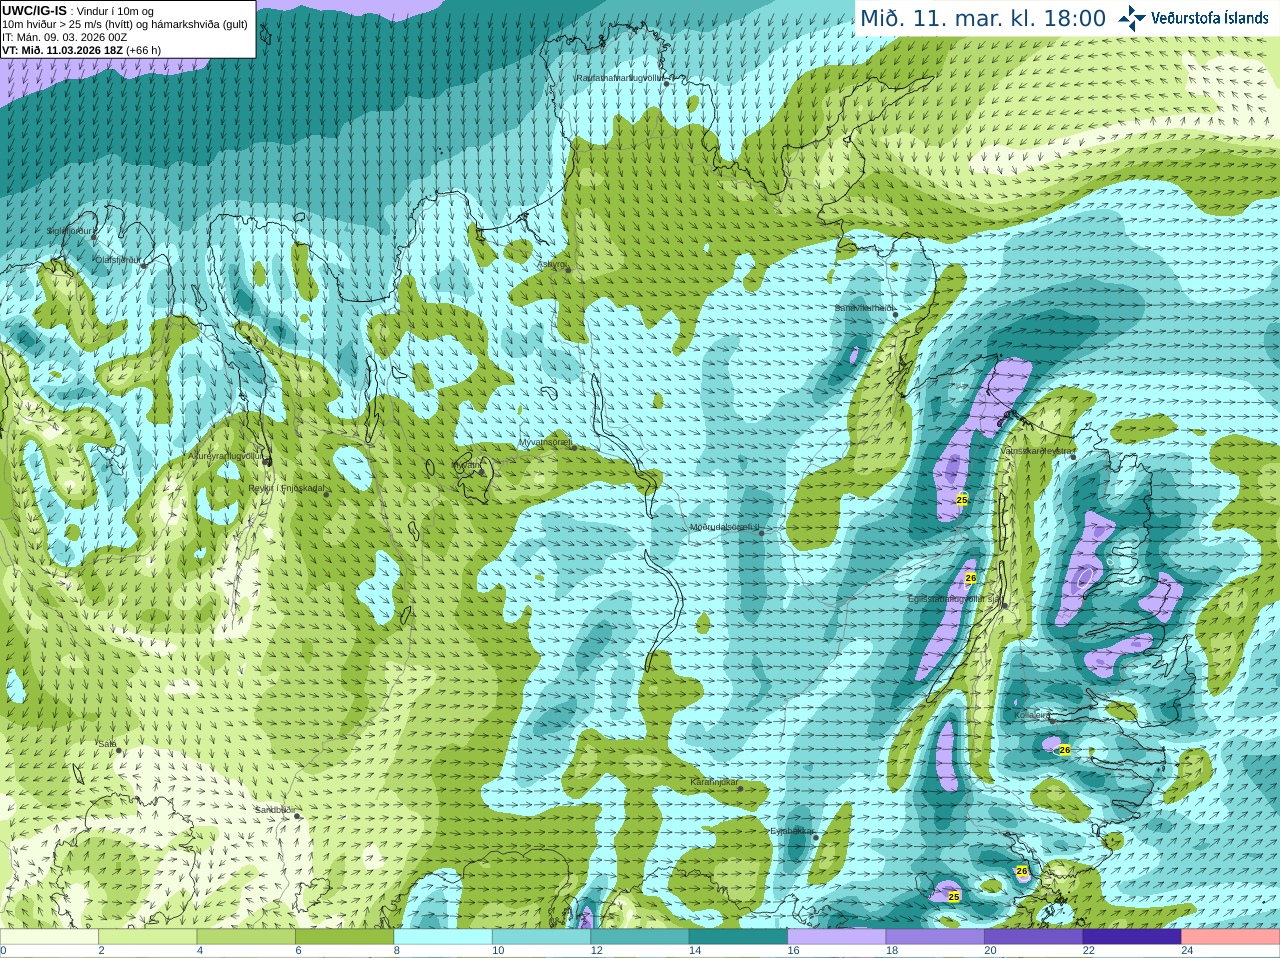
Task: Click the legend scale number 24
Action: [x=1187, y=951]
